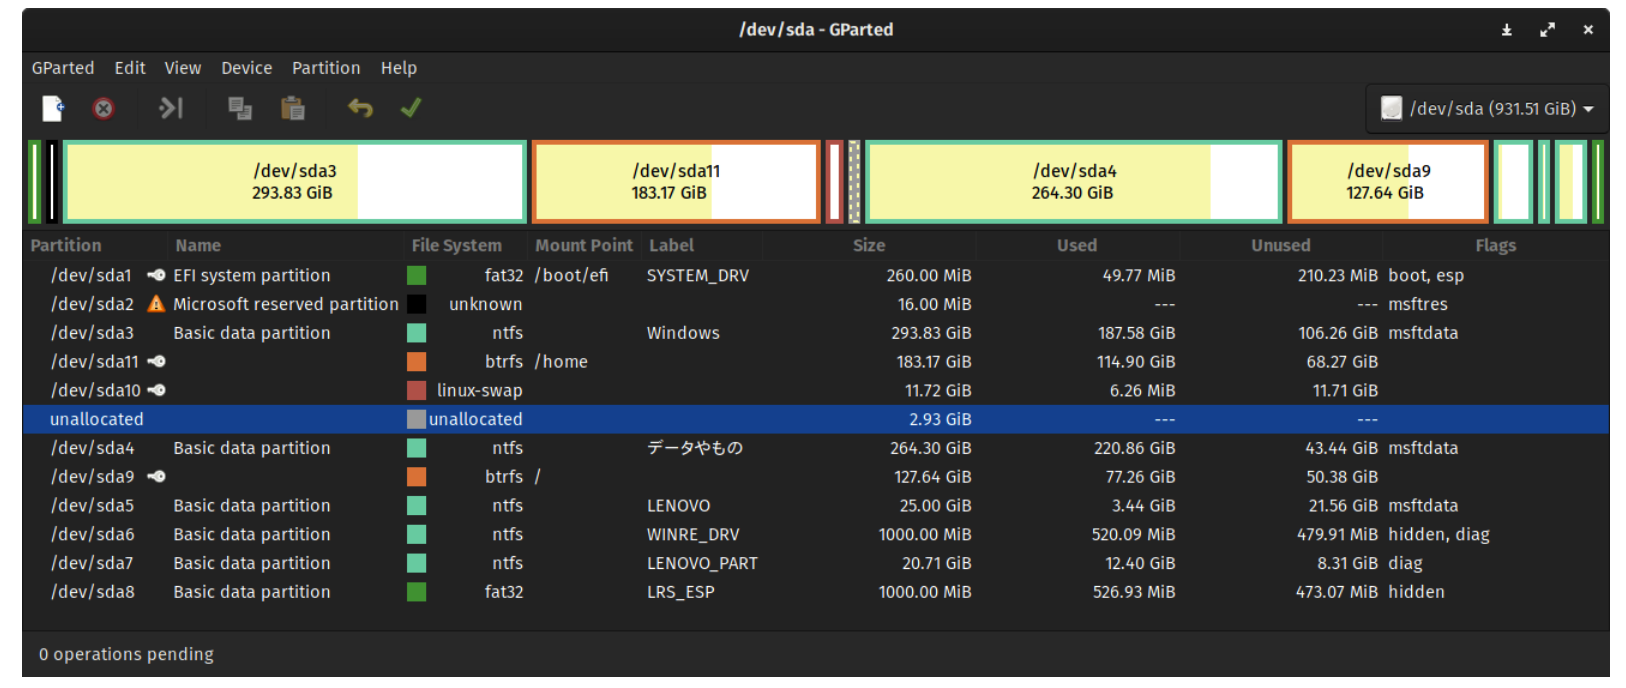Click key icon on /dev/sda1 row
The image size is (1626, 688).
click(157, 275)
